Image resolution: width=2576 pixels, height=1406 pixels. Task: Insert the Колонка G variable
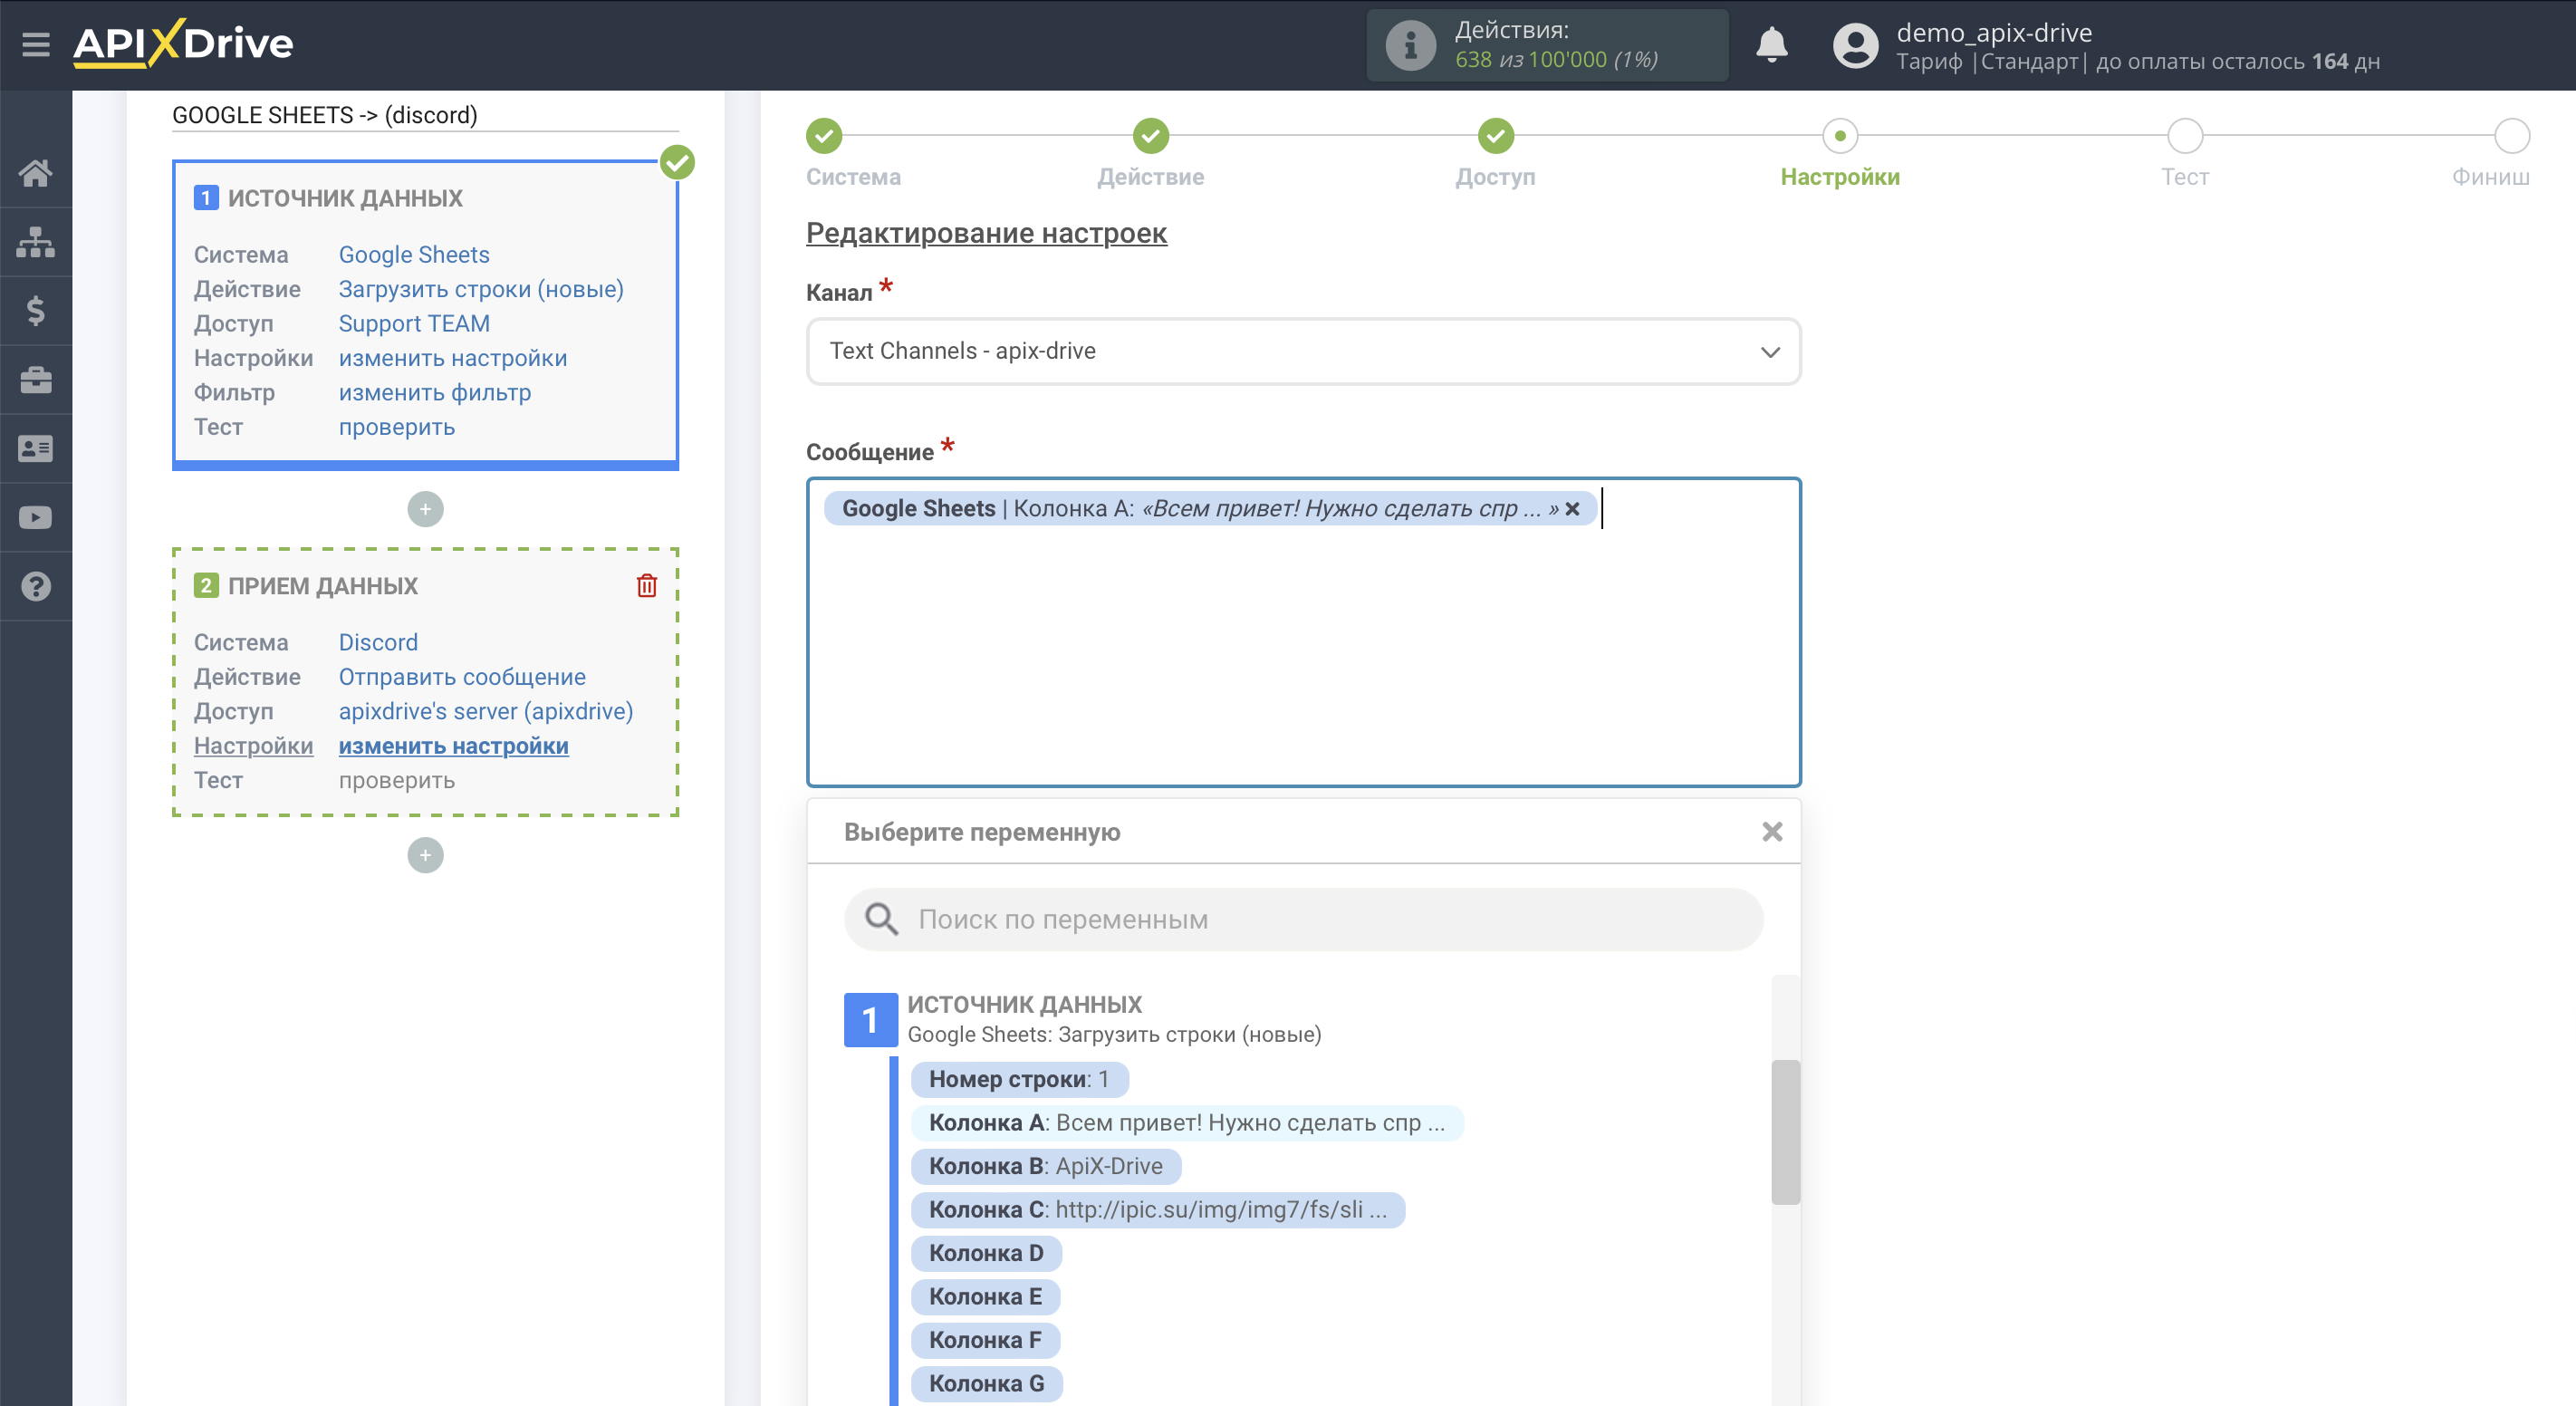(987, 1384)
